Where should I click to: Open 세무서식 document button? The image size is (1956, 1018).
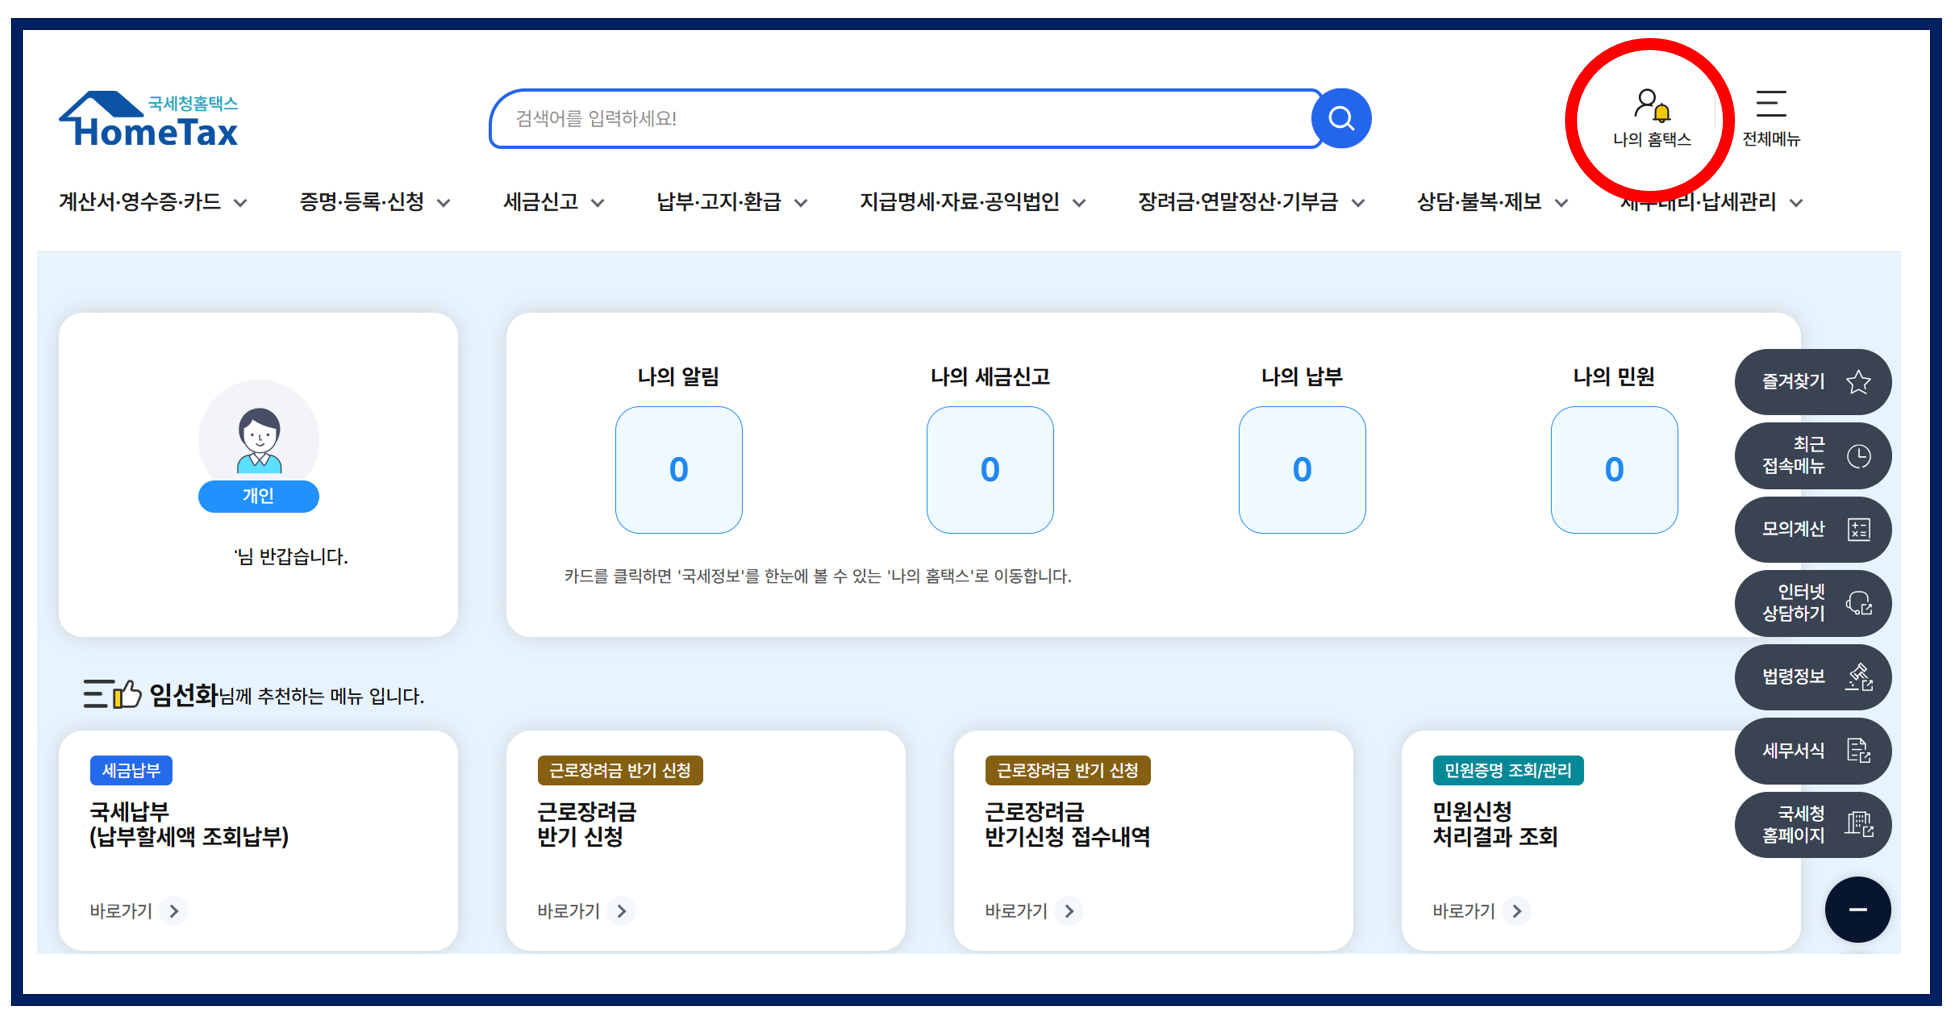point(1813,751)
